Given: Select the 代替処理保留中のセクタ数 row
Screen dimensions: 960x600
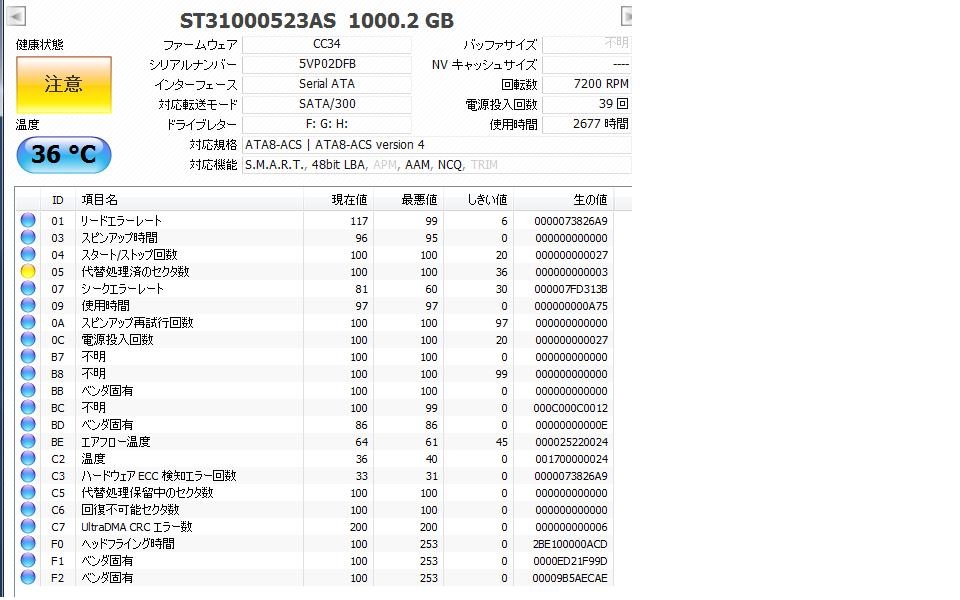Looking at the screenshot, I should [x=315, y=493].
